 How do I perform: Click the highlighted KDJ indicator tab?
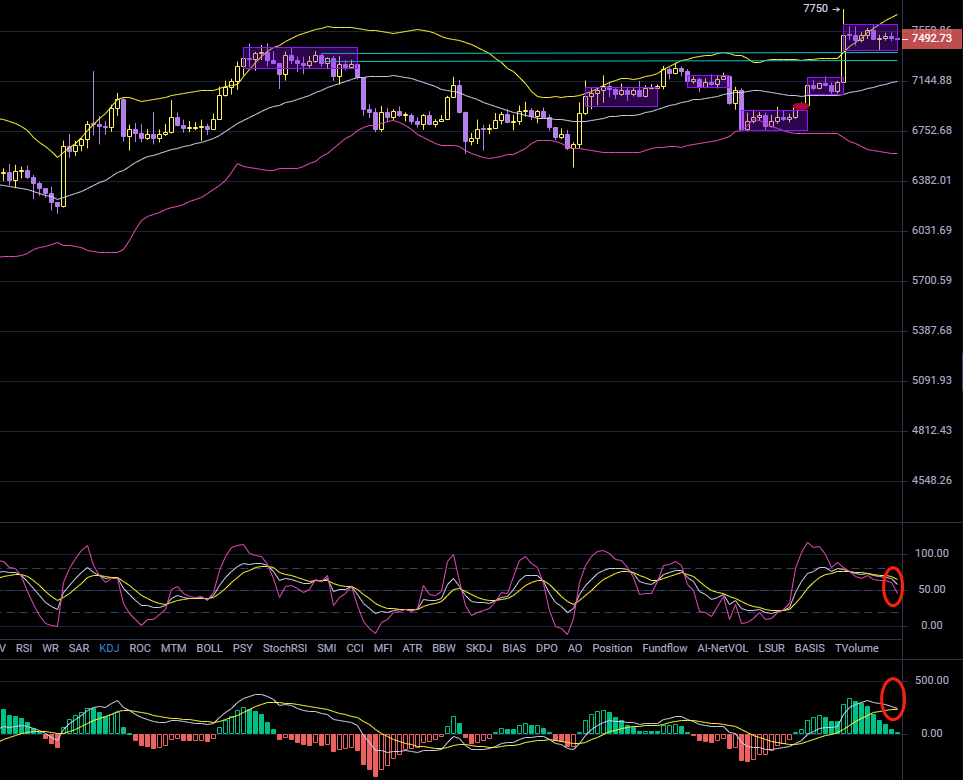click(109, 648)
